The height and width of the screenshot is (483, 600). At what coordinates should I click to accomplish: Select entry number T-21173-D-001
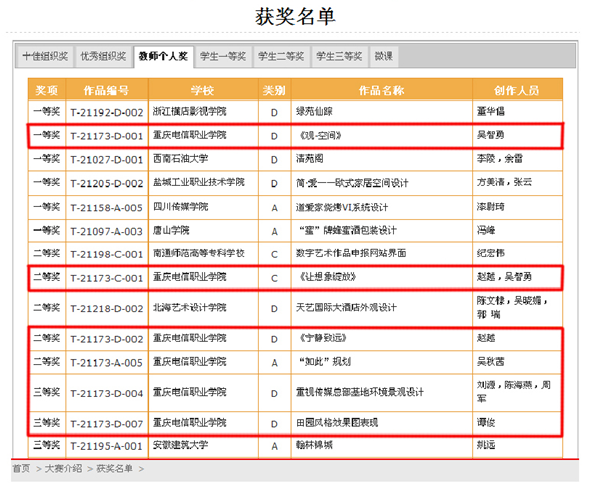106,135
